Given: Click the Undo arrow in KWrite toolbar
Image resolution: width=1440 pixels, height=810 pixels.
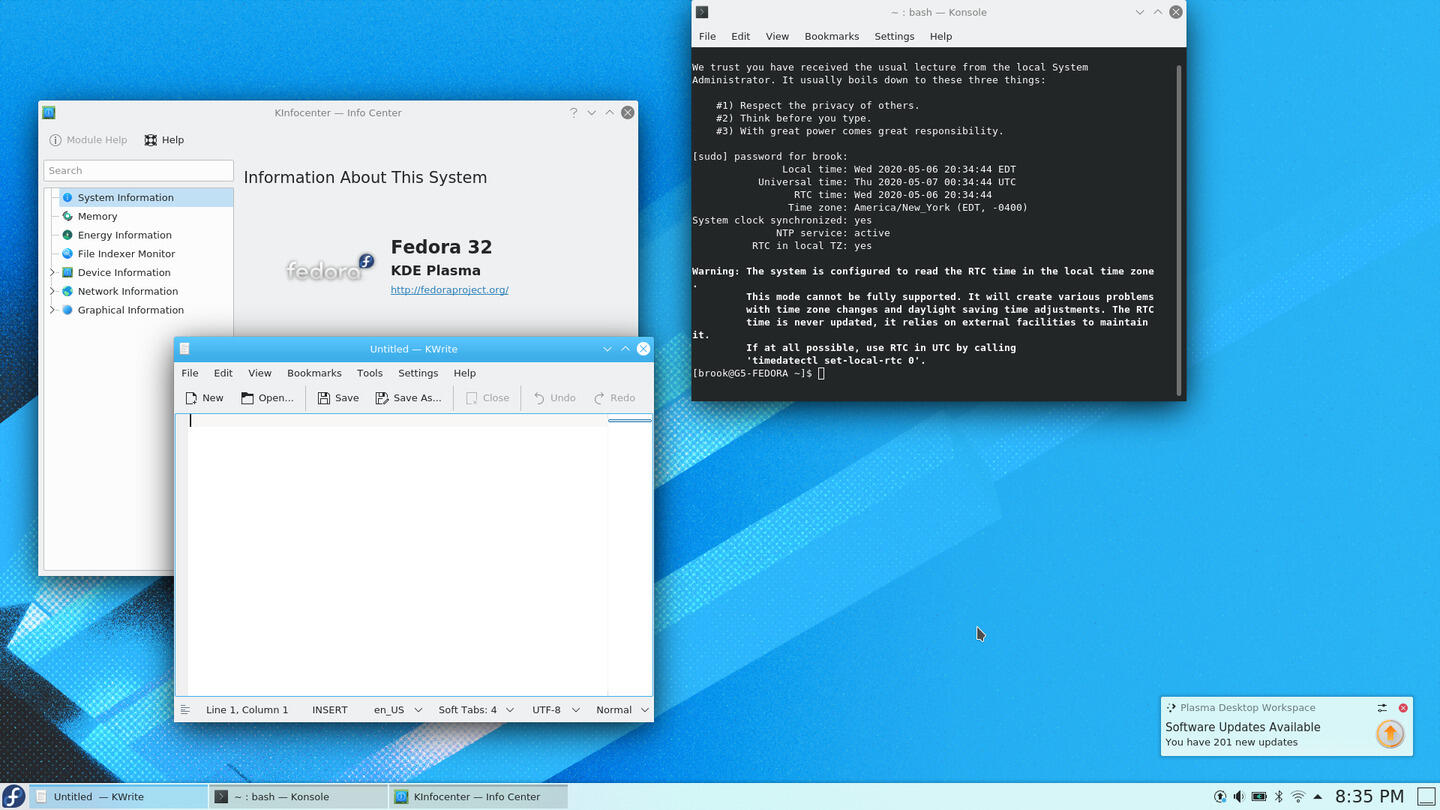Looking at the screenshot, I should [539, 398].
